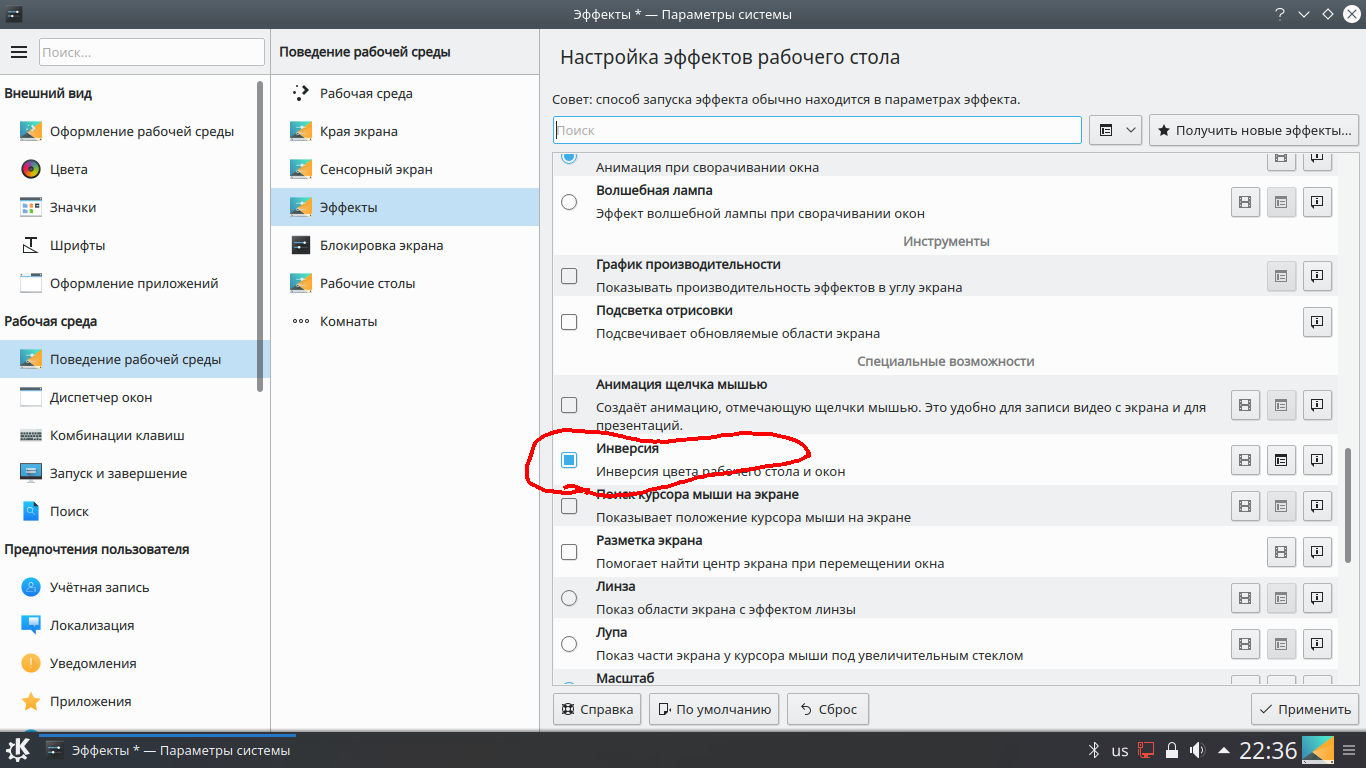The image size is (1366, 768).
Task: Click the show desktop icon beside clock
Action: coord(1318,750)
